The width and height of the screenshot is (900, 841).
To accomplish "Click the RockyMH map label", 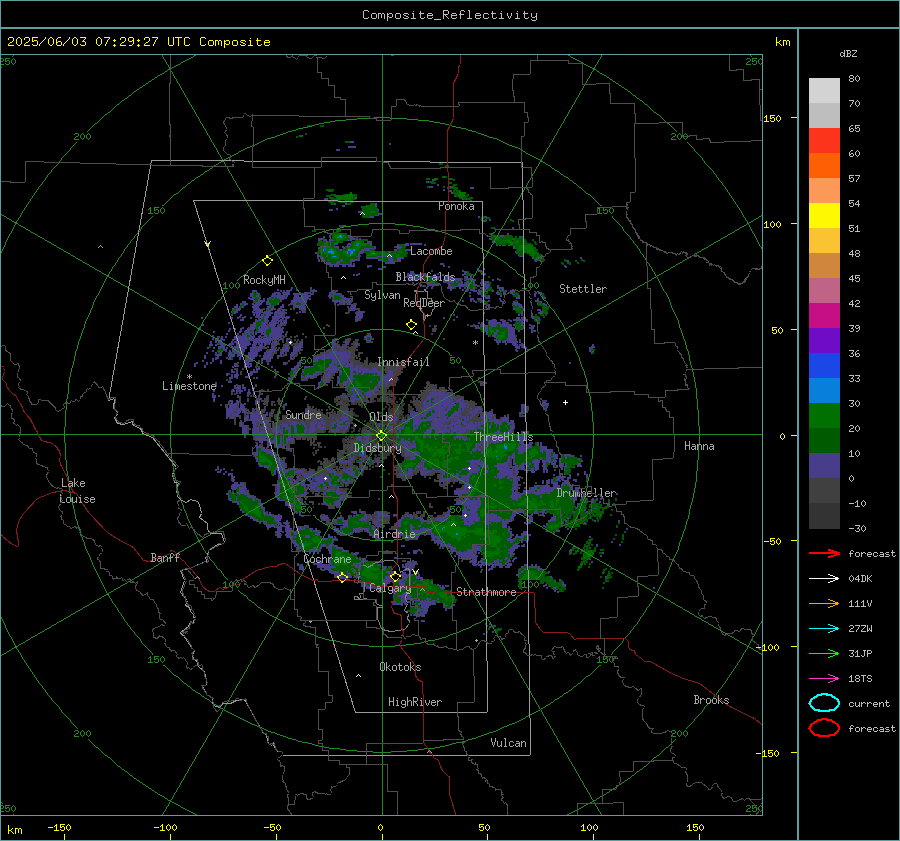I will point(264,280).
